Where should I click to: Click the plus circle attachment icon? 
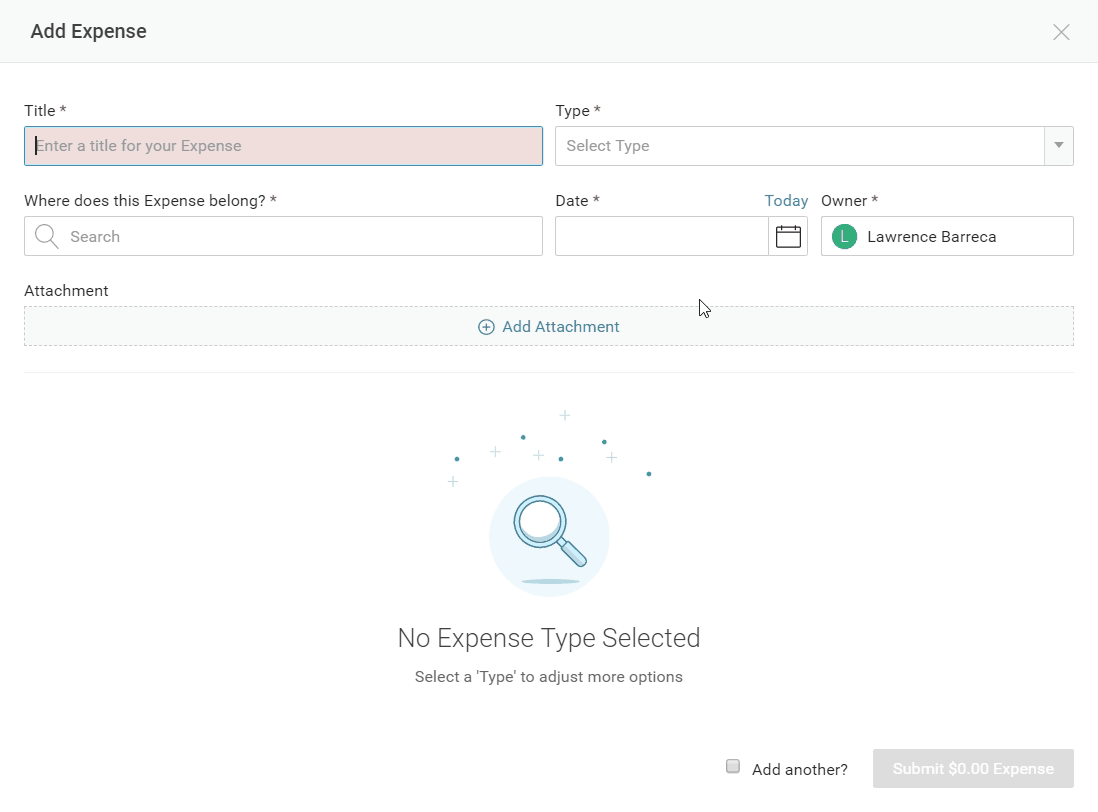tap(486, 327)
